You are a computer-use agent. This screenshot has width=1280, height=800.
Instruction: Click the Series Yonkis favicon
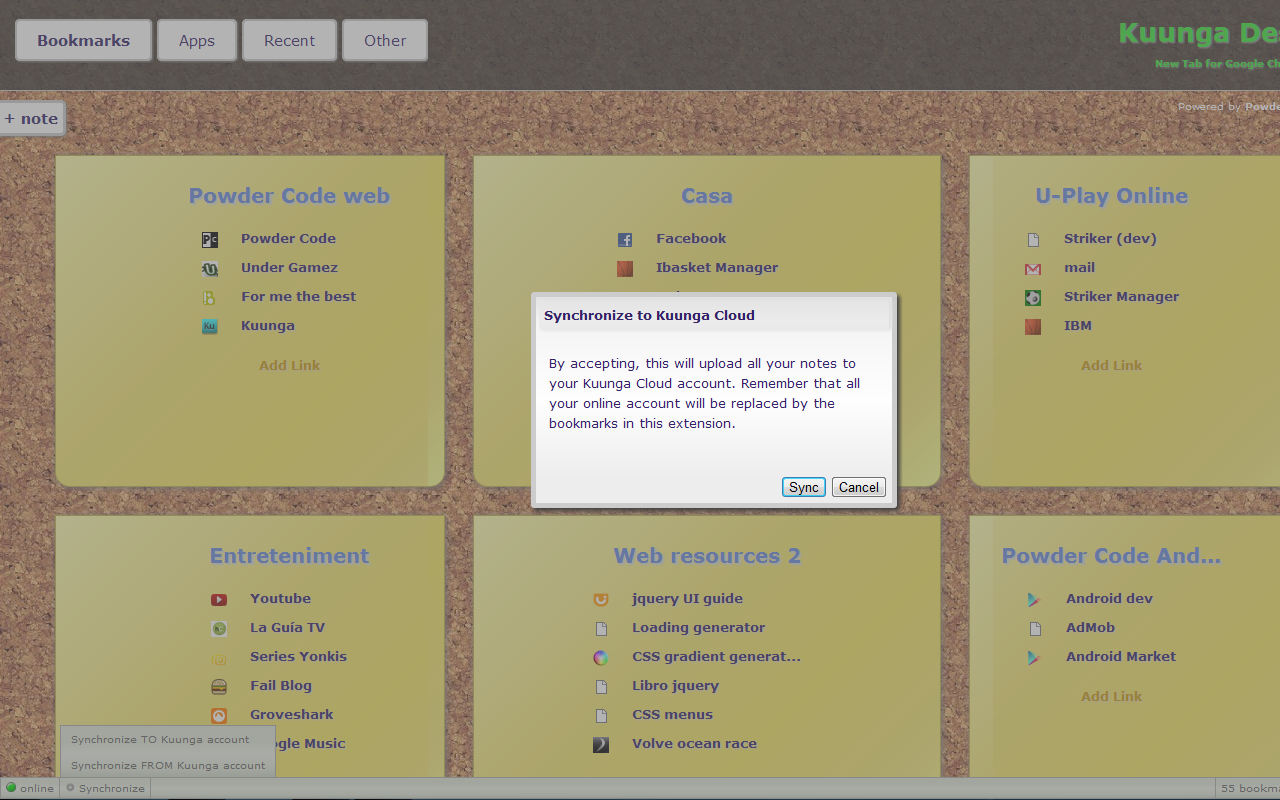(219, 658)
